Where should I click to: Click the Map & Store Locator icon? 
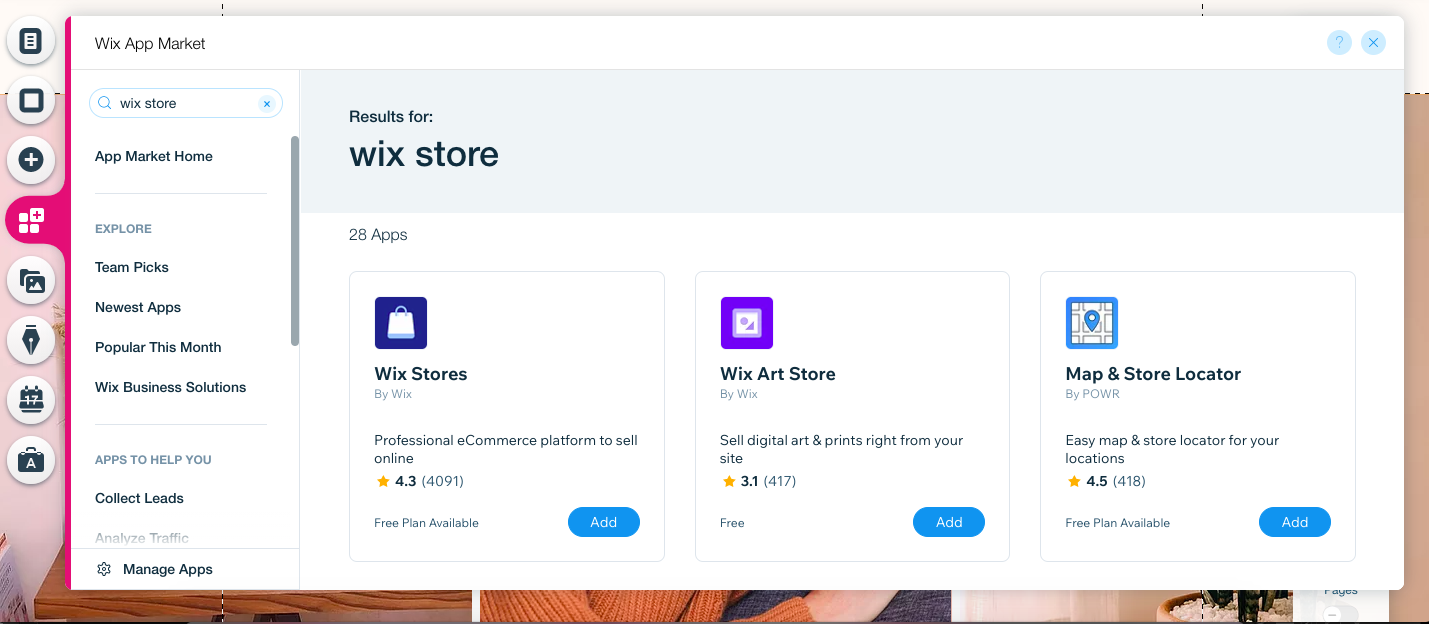(1092, 323)
